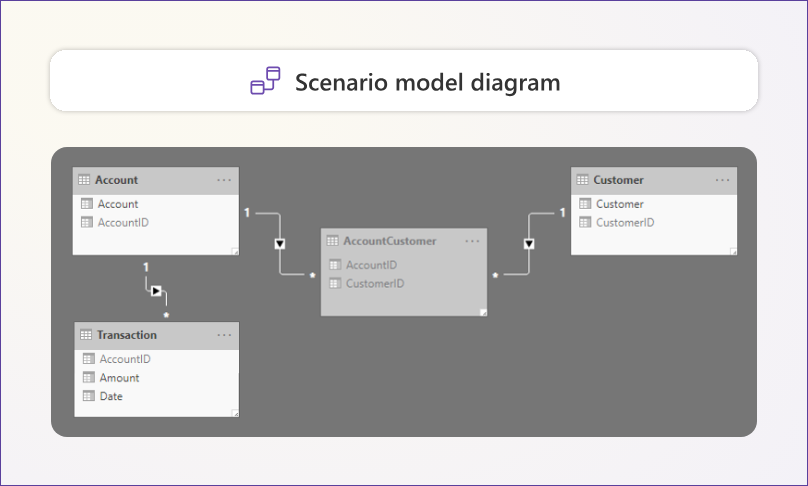Click the resize handle of the AccountCustomer table
The height and width of the screenshot is (486, 808).
pyautogui.click(x=483, y=312)
